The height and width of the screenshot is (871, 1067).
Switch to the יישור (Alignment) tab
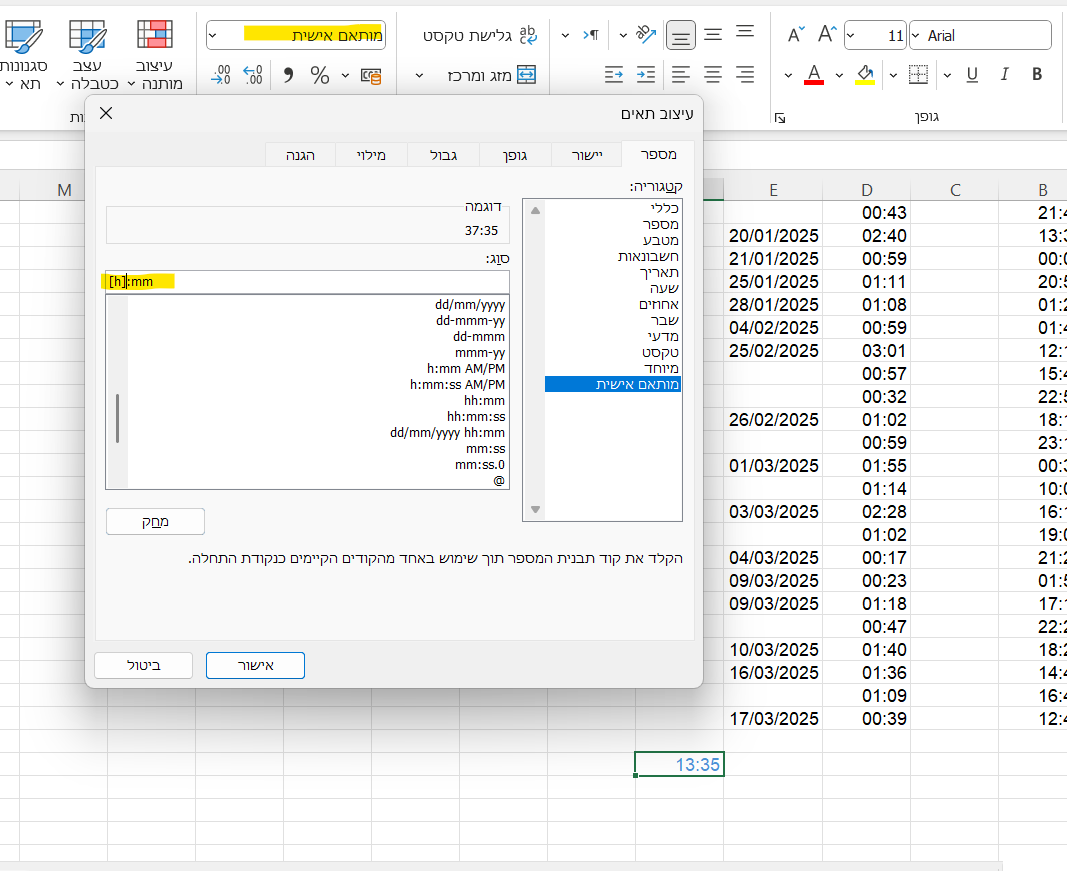[586, 154]
